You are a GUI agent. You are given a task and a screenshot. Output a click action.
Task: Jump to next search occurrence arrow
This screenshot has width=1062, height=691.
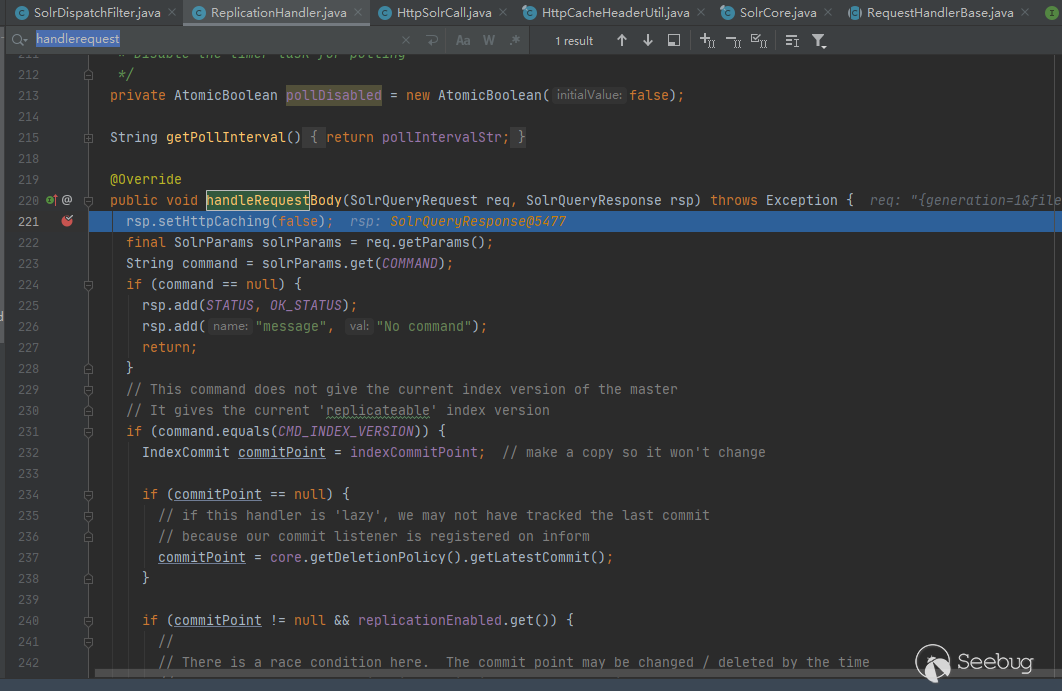click(x=648, y=41)
